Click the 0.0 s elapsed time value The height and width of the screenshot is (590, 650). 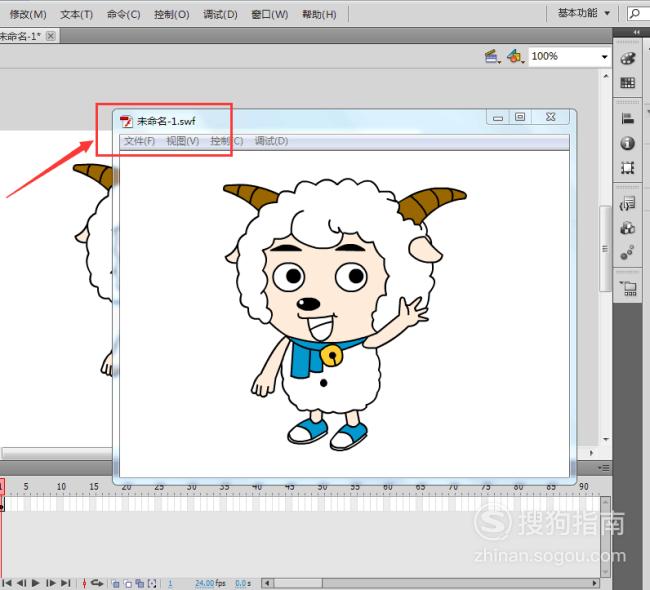pos(243,583)
